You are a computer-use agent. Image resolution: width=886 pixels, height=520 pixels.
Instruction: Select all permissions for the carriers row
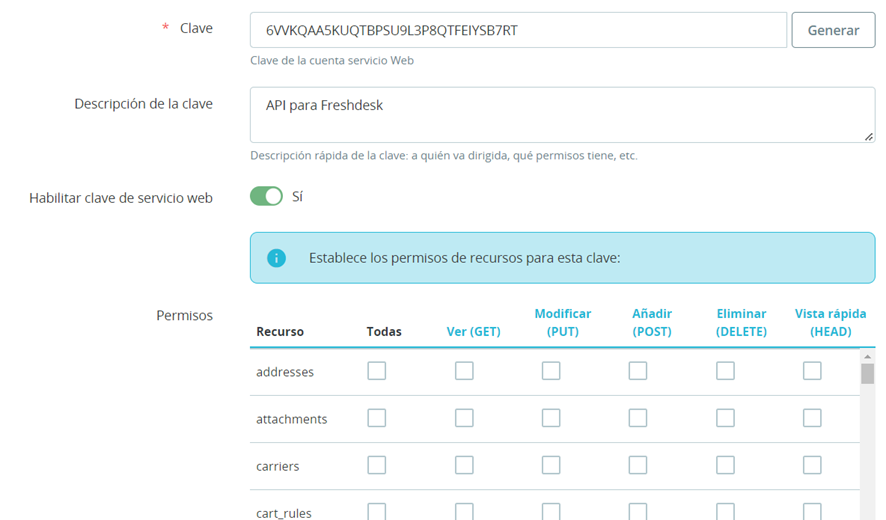pyautogui.click(x=376, y=465)
